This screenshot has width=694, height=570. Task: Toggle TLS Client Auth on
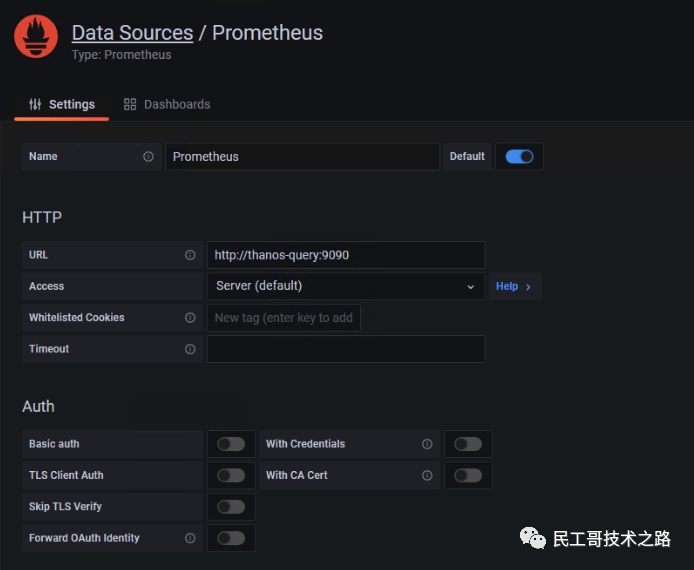click(231, 475)
